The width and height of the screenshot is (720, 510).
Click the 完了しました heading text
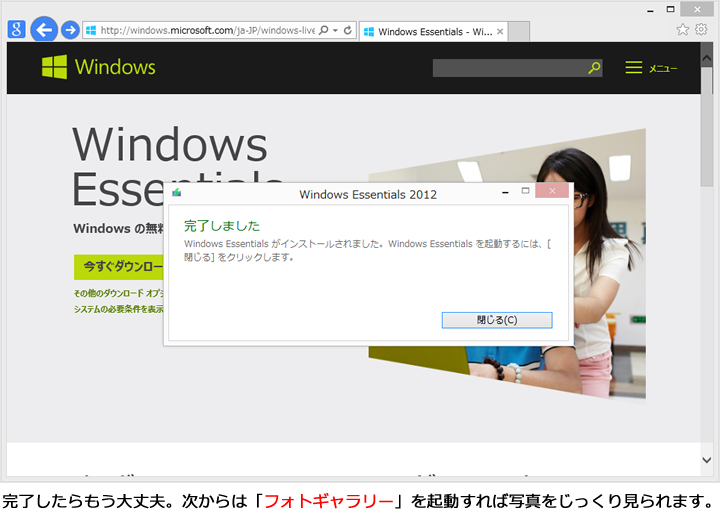(222, 226)
